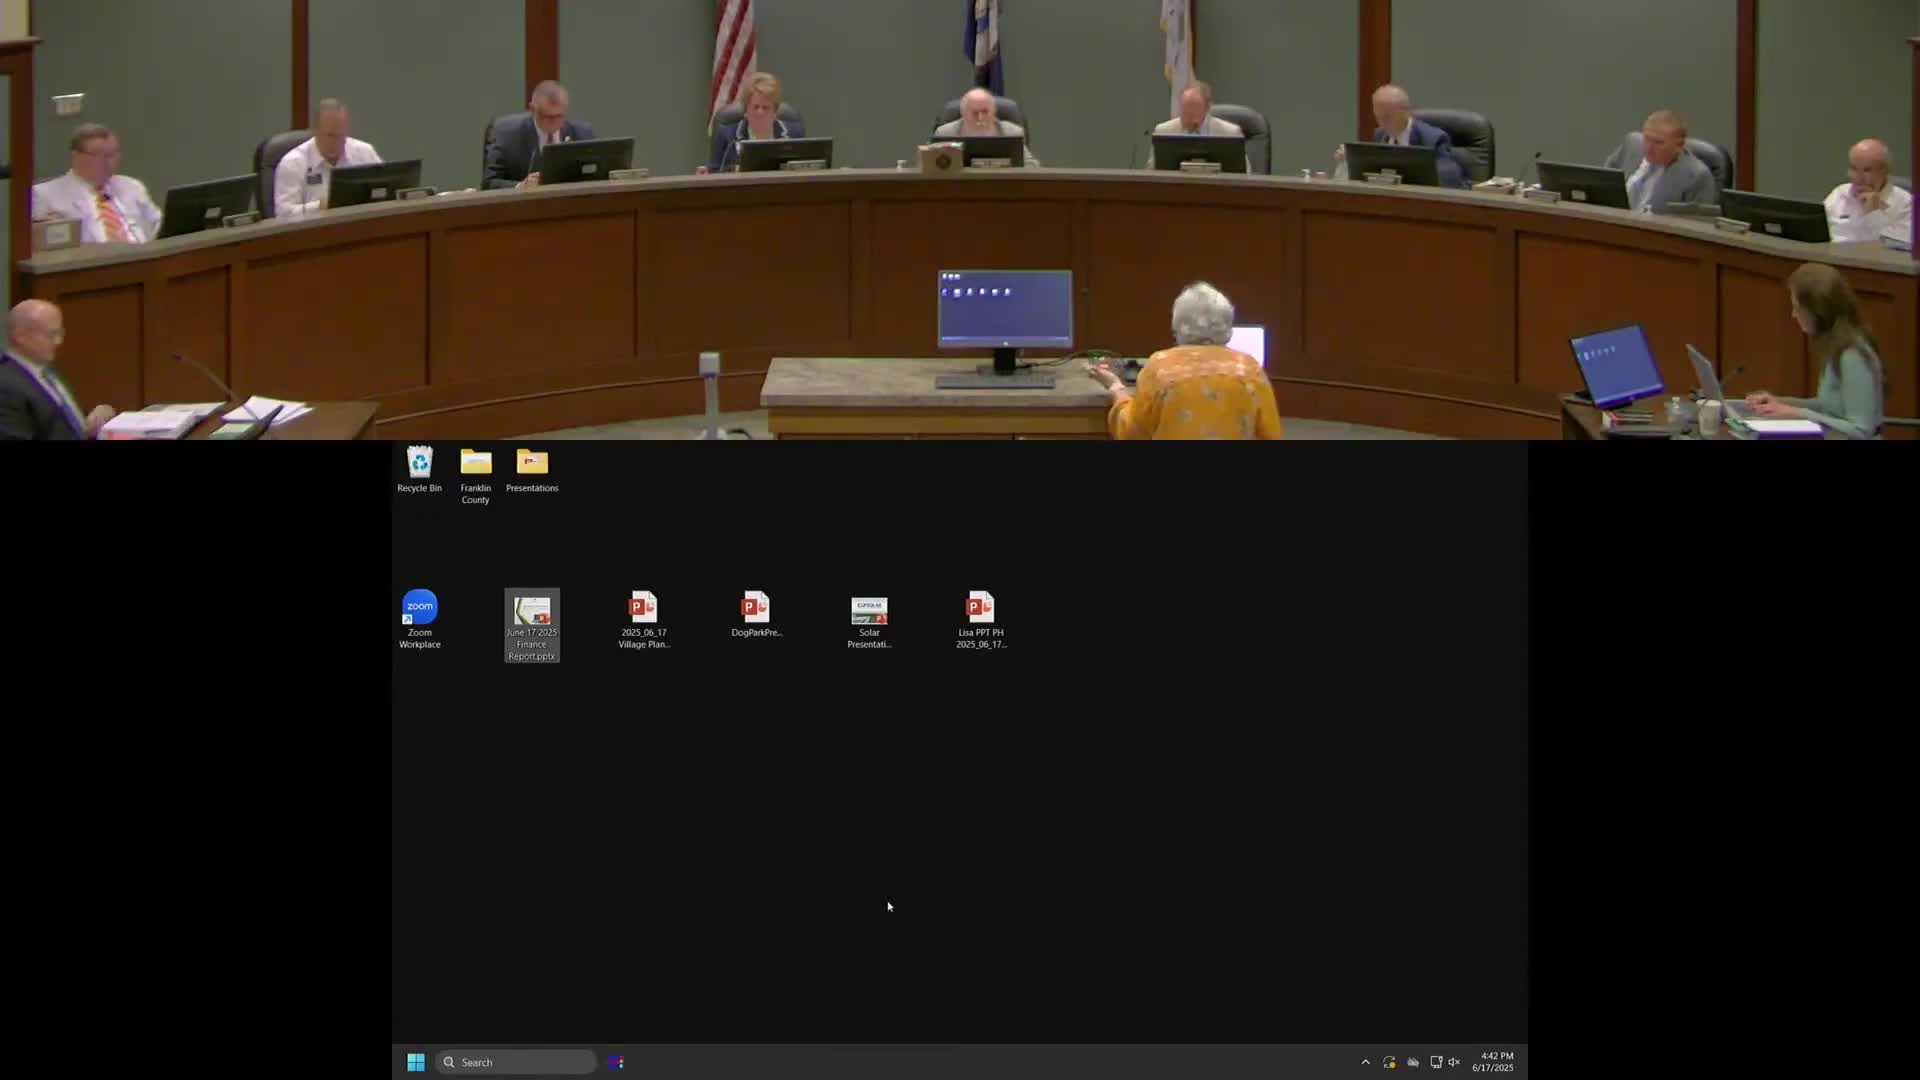The width and height of the screenshot is (1920, 1080).
Task: Open the Presentations folder
Action: coord(532,463)
